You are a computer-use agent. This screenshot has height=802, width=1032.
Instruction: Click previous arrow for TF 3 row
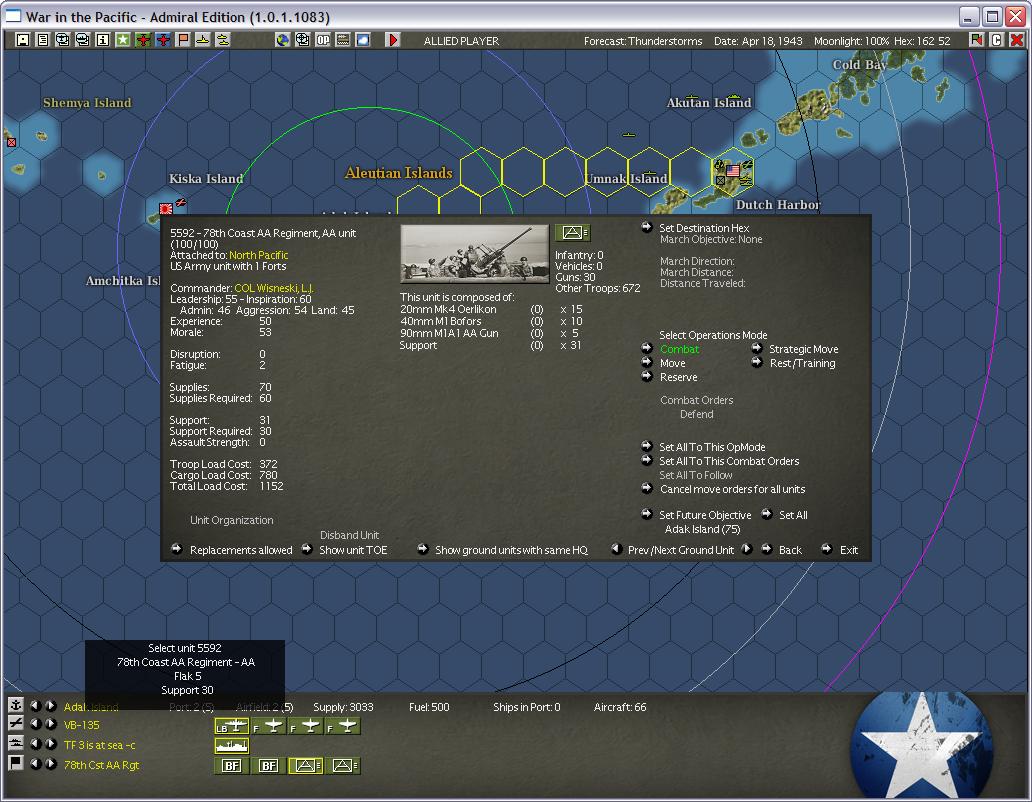coord(36,744)
